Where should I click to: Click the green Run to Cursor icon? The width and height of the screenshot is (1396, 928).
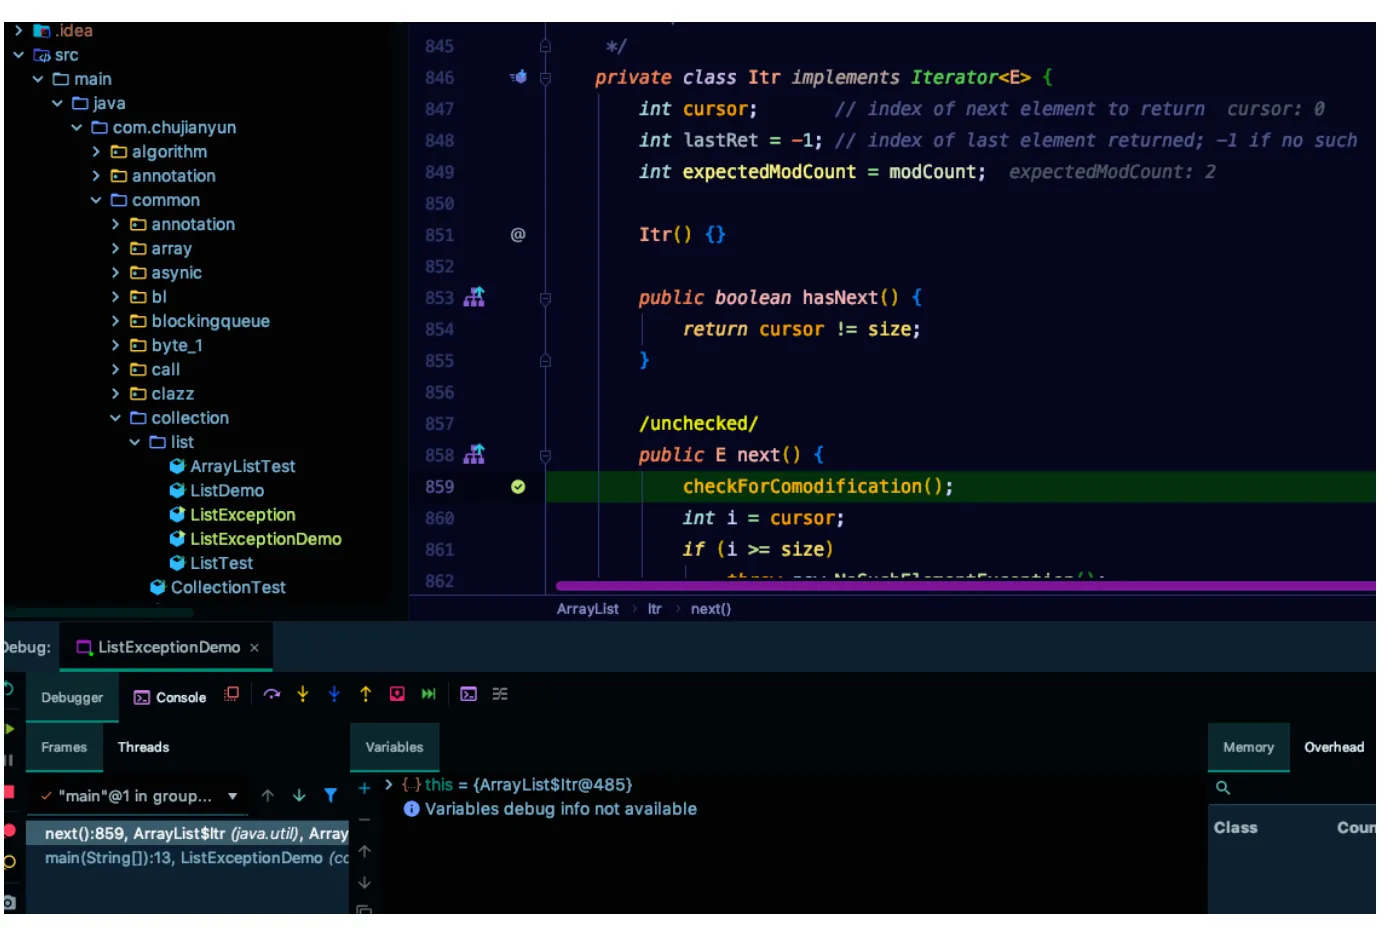pos(429,694)
